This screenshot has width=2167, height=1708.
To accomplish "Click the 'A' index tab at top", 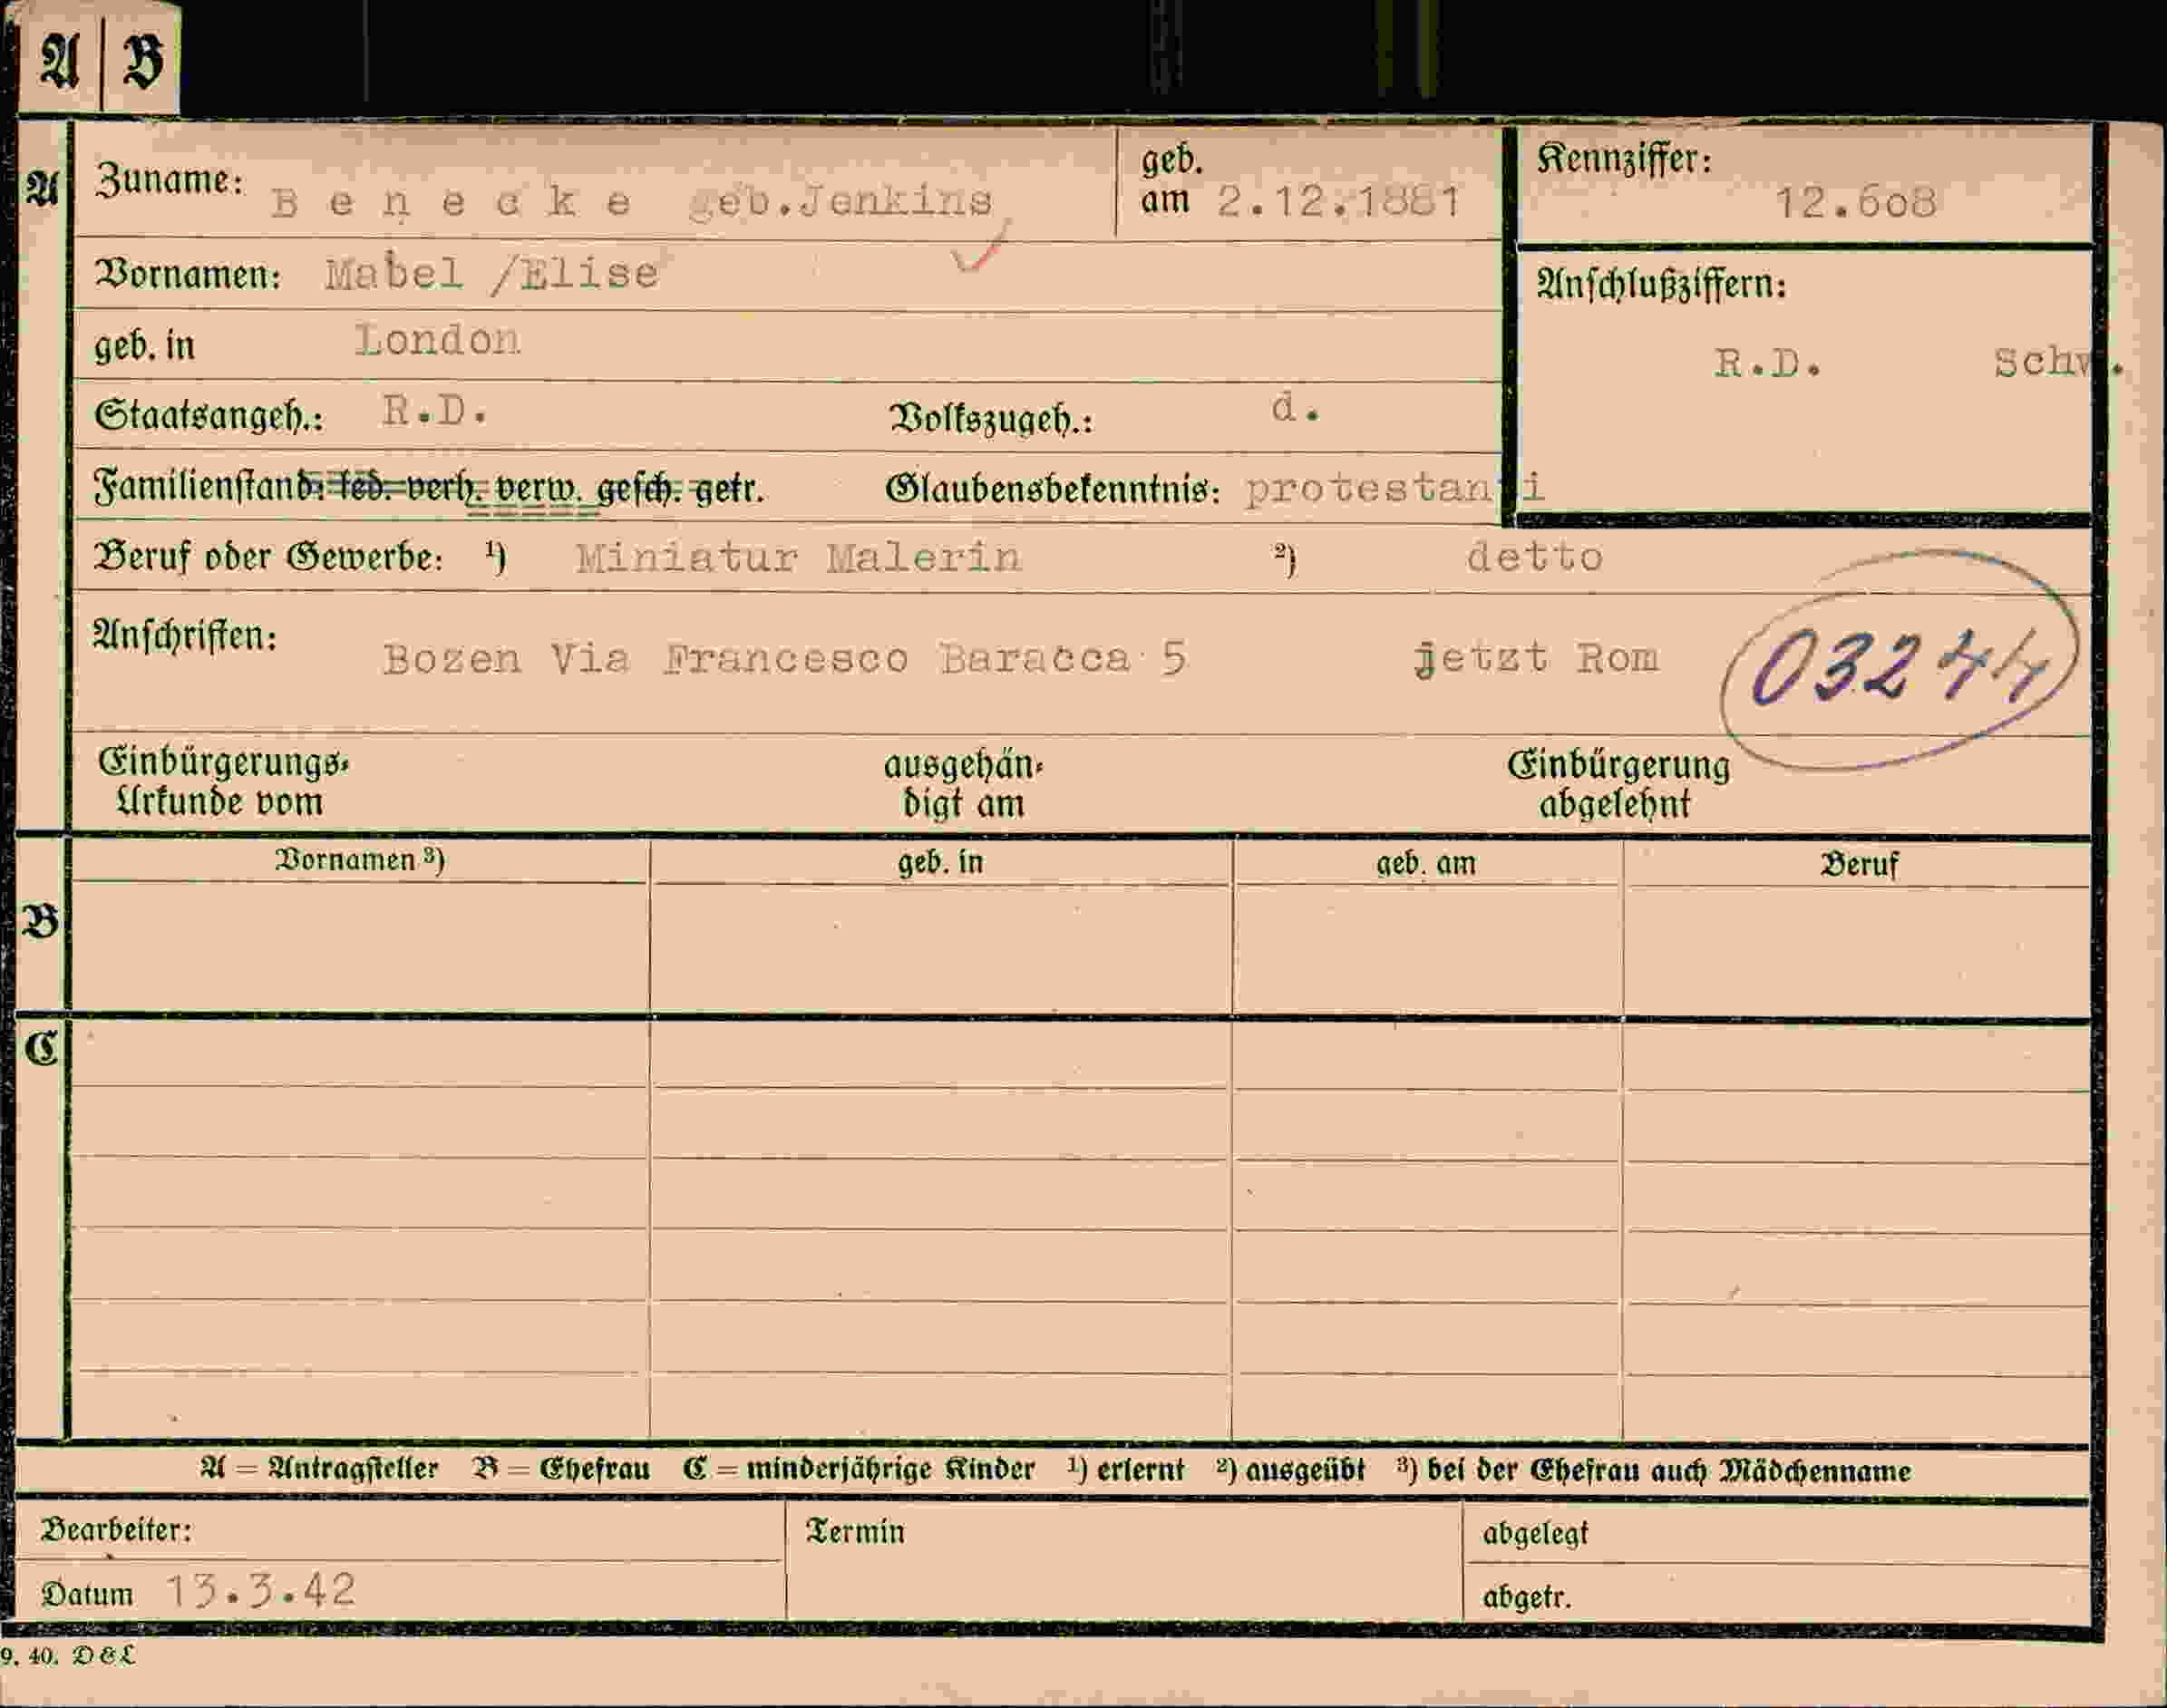I will pos(59,59).
